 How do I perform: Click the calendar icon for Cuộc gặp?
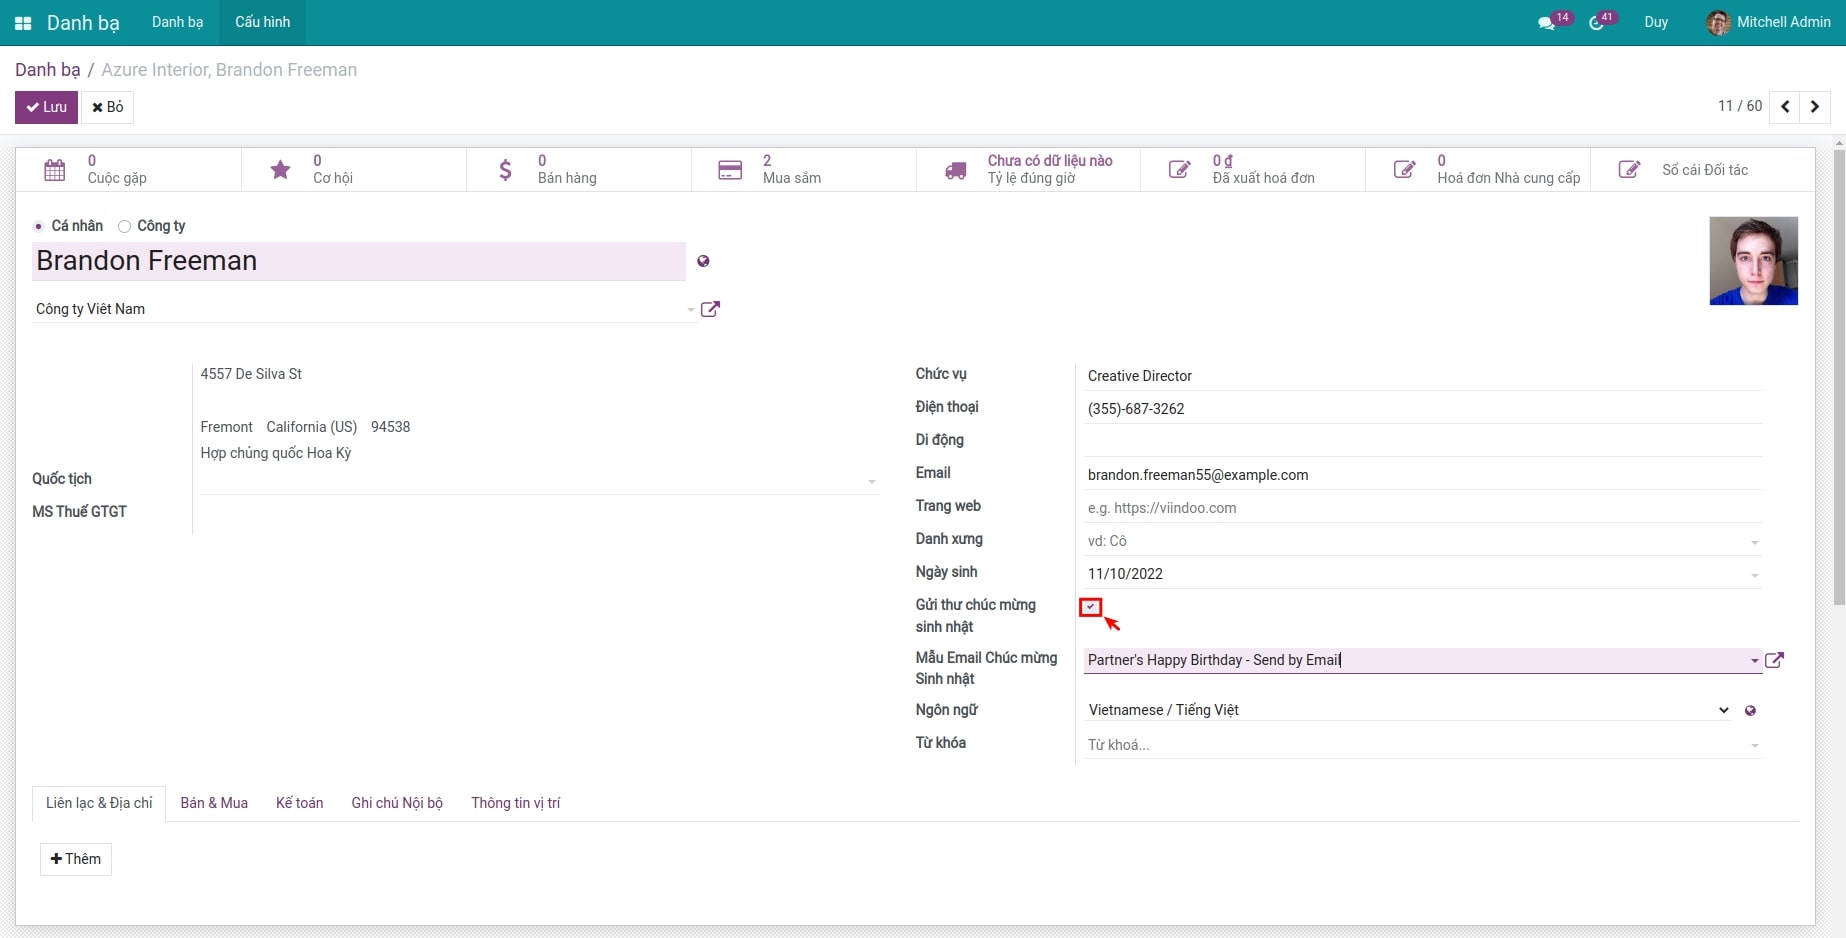click(x=55, y=170)
